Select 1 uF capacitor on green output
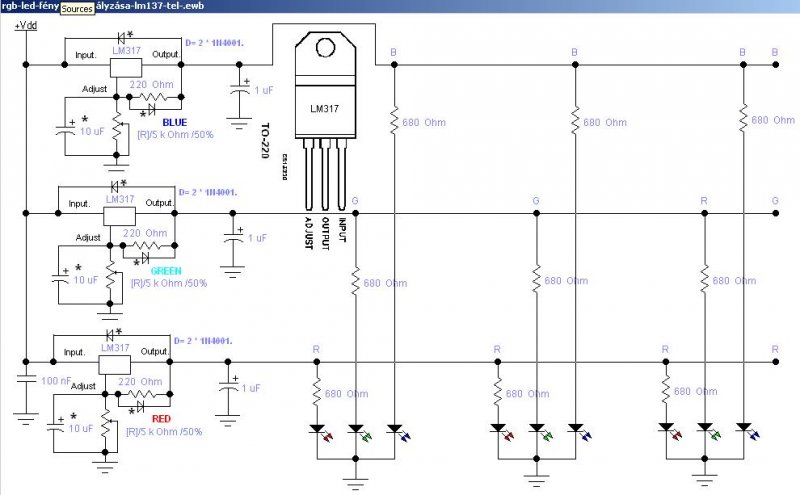This screenshot has height=495, width=800. 233,238
